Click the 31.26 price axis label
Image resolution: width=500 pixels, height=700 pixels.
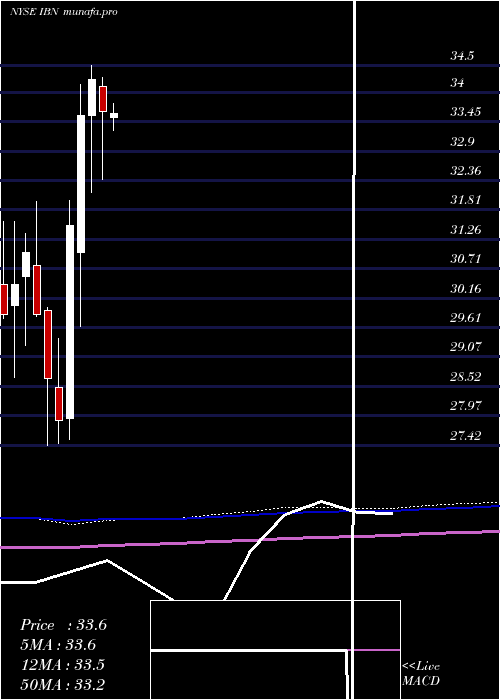[x=465, y=230]
